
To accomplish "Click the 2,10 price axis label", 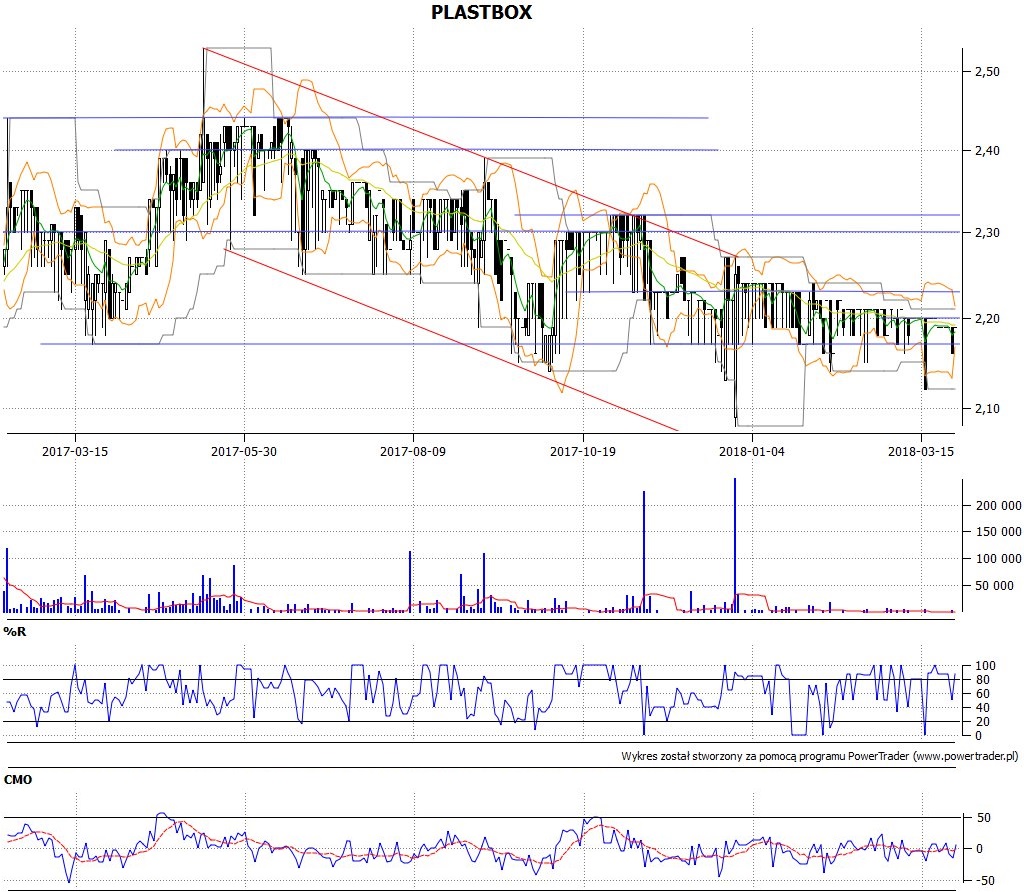I will click(987, 408).
